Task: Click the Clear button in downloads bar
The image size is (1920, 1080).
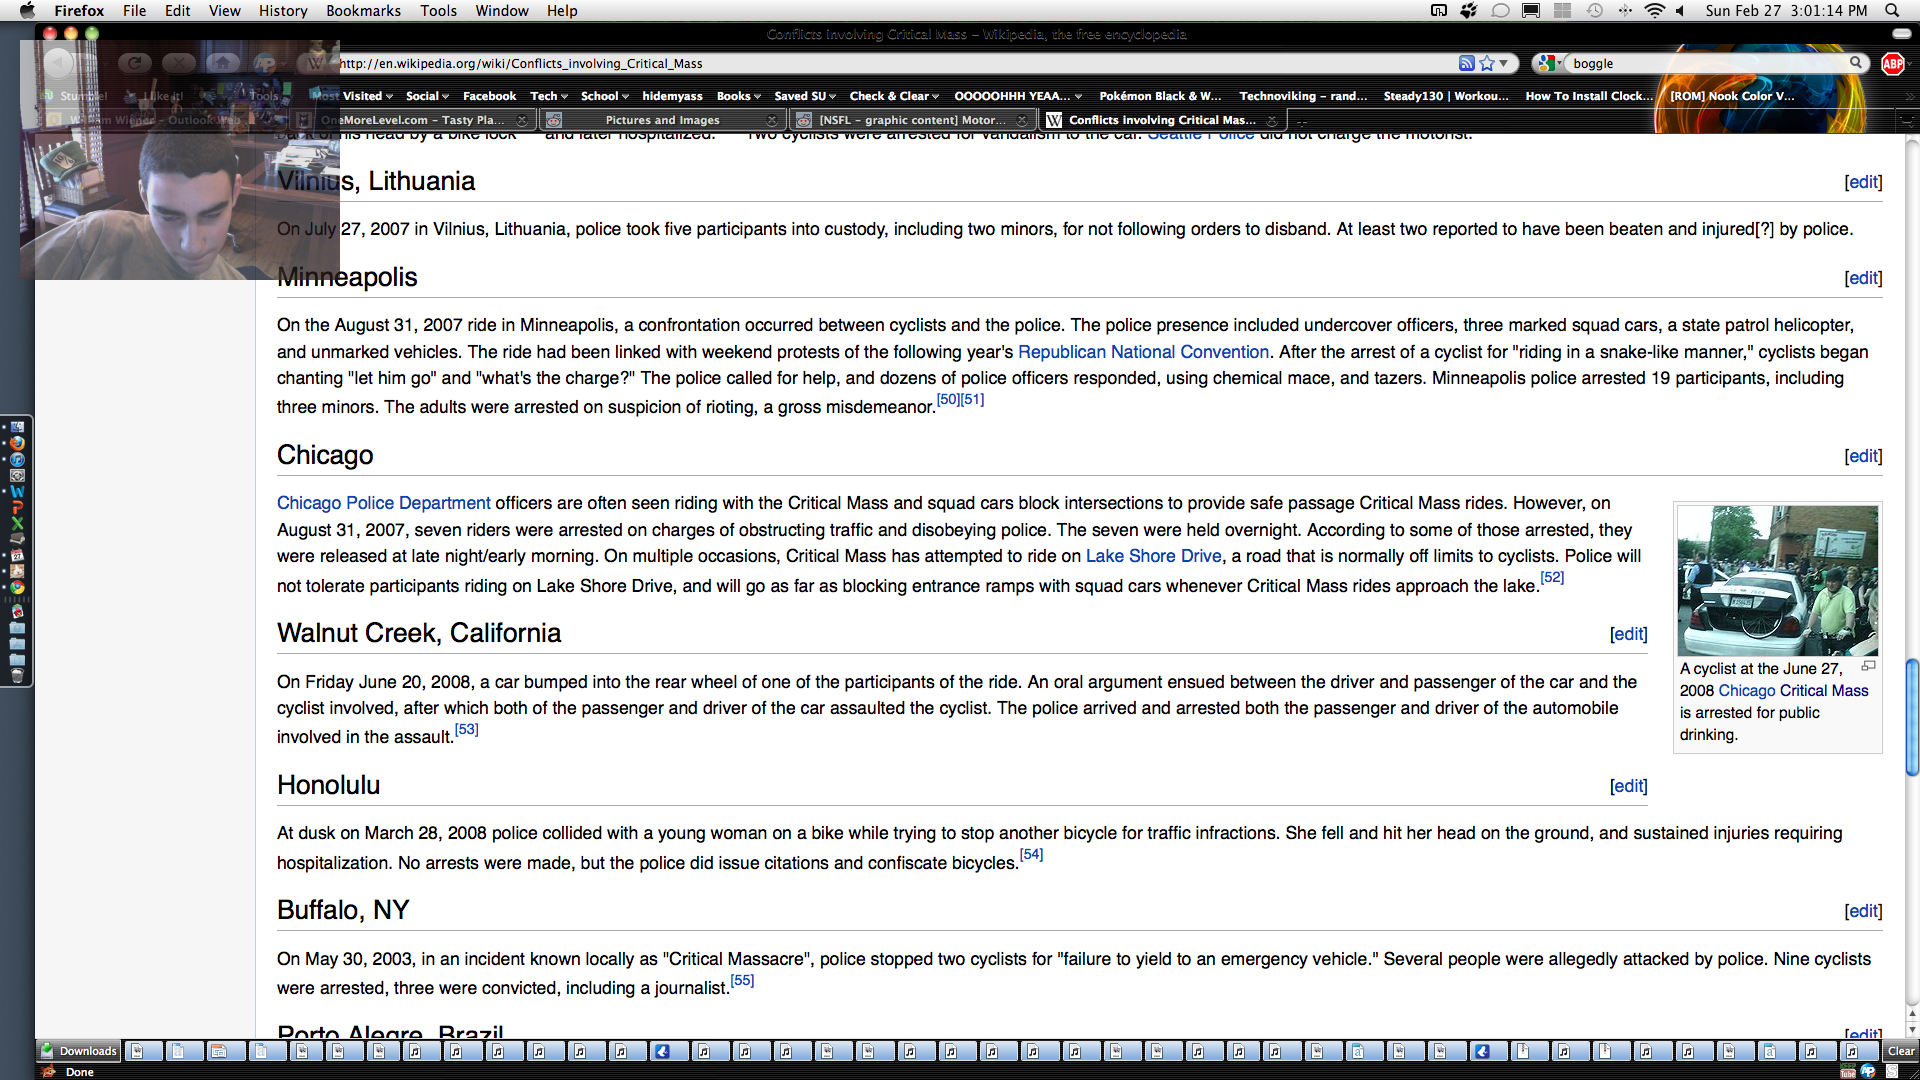Action: pyautogui.click(x=1900, y=1051)
